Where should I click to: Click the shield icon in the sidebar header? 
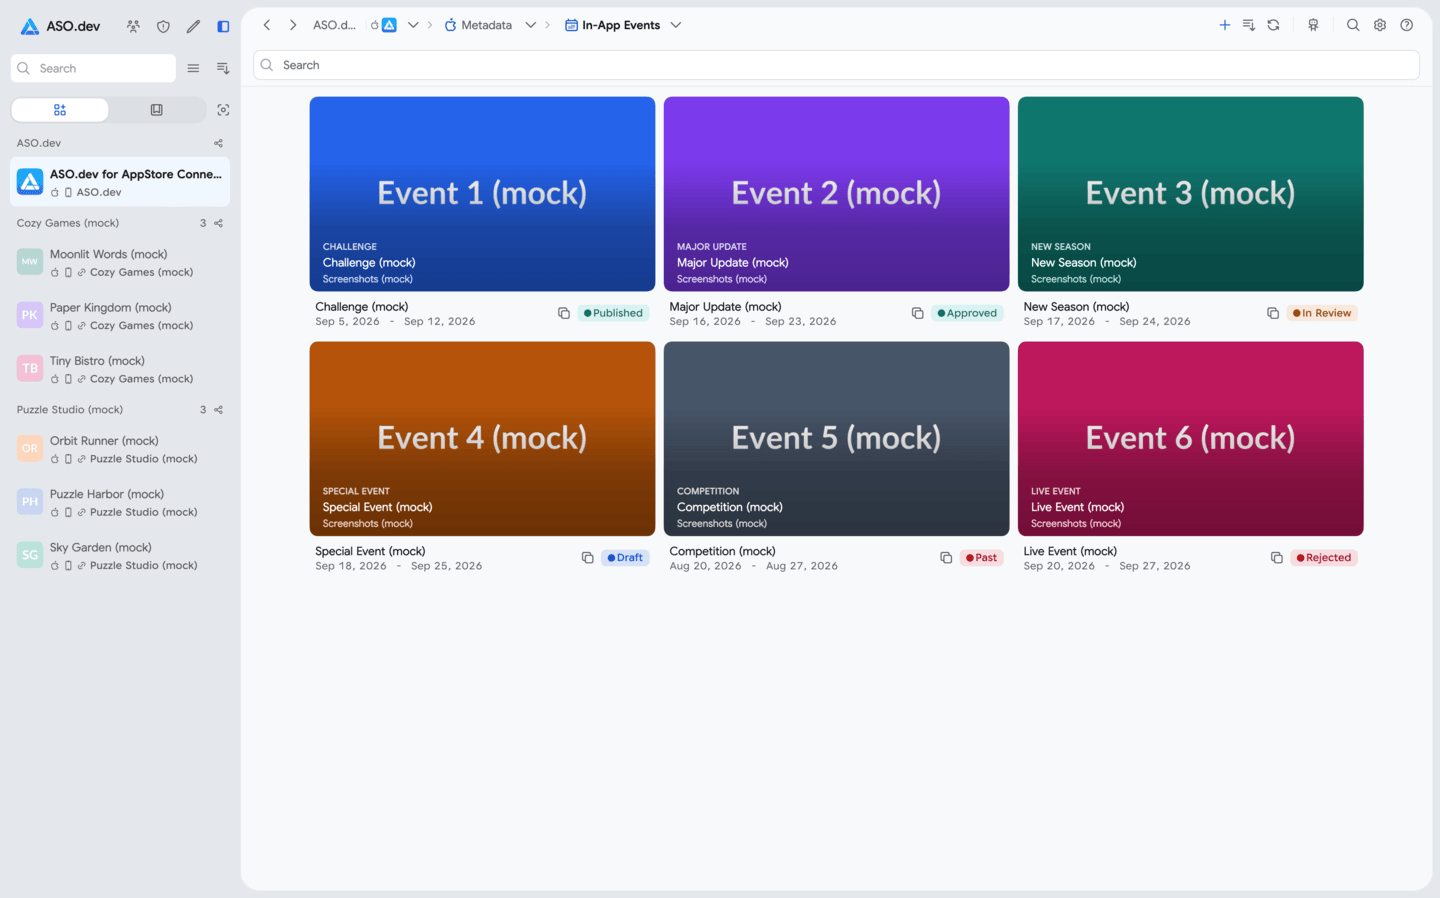[163, 26]
